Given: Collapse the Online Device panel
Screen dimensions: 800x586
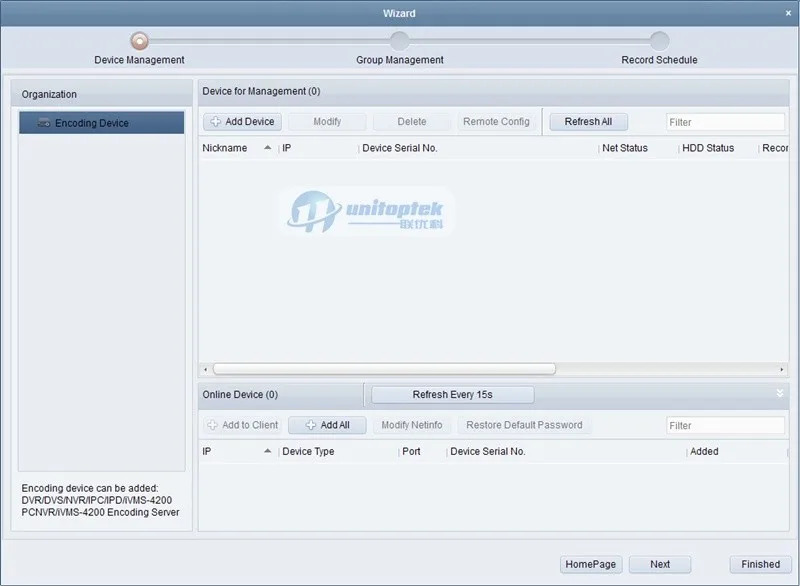Looking at the screenshot, I should click(780, 393).
